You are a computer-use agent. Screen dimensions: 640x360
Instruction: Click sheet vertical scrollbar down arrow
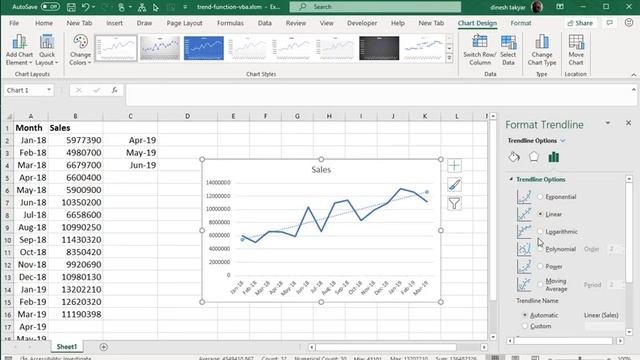click(x=493, y=337)
